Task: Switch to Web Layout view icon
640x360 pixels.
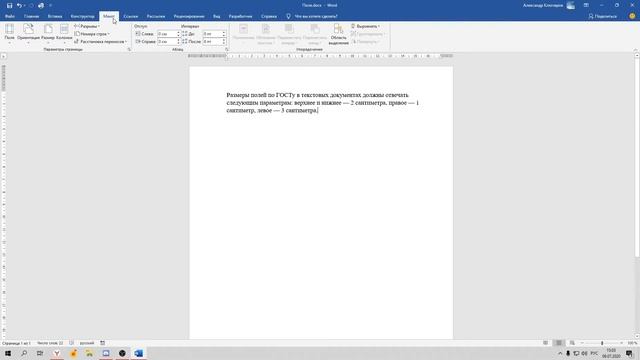Action: [572, 343]
